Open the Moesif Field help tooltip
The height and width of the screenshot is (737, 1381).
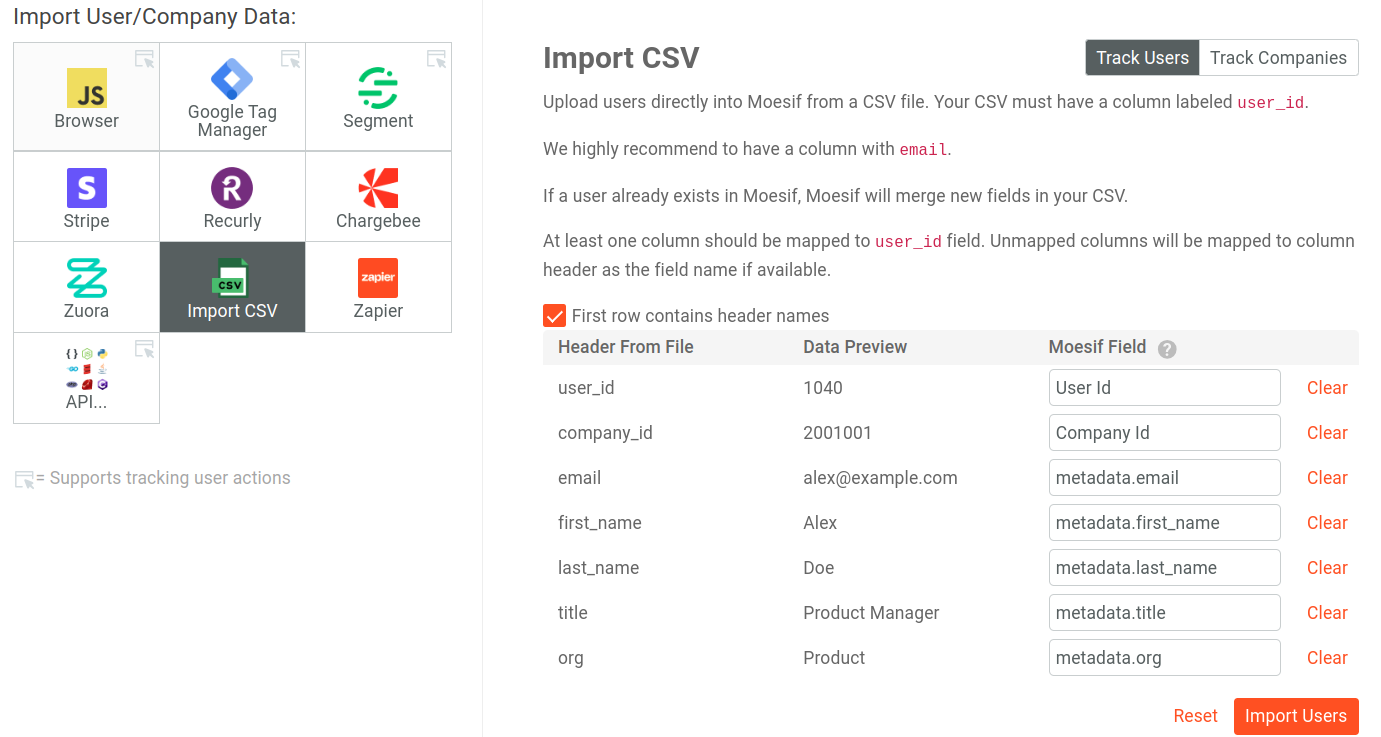[x=1166, y=347]
